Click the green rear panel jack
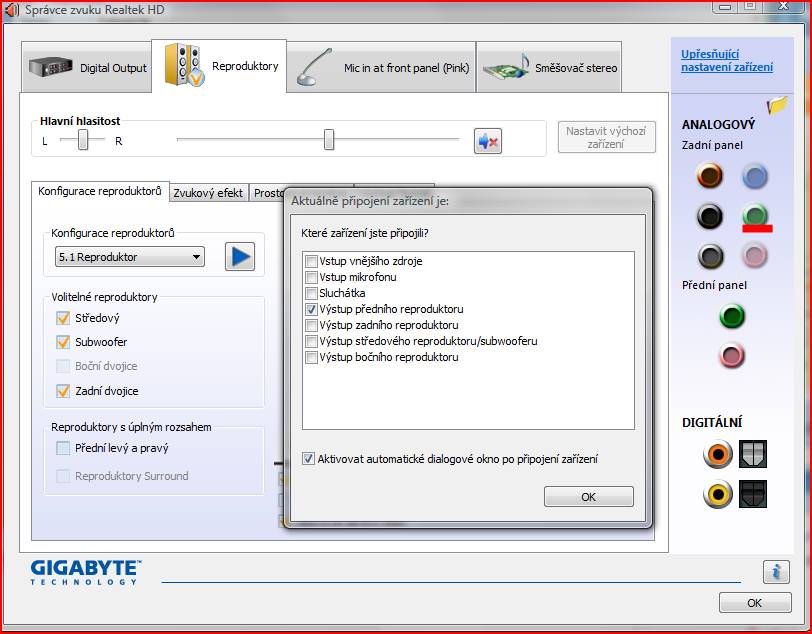812x634 pixels. tap(755, 214)
